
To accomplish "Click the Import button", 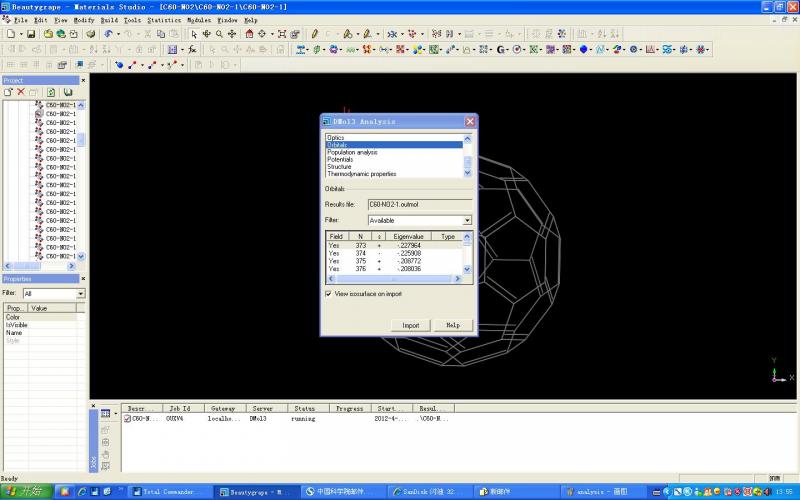I will point(410,325).
